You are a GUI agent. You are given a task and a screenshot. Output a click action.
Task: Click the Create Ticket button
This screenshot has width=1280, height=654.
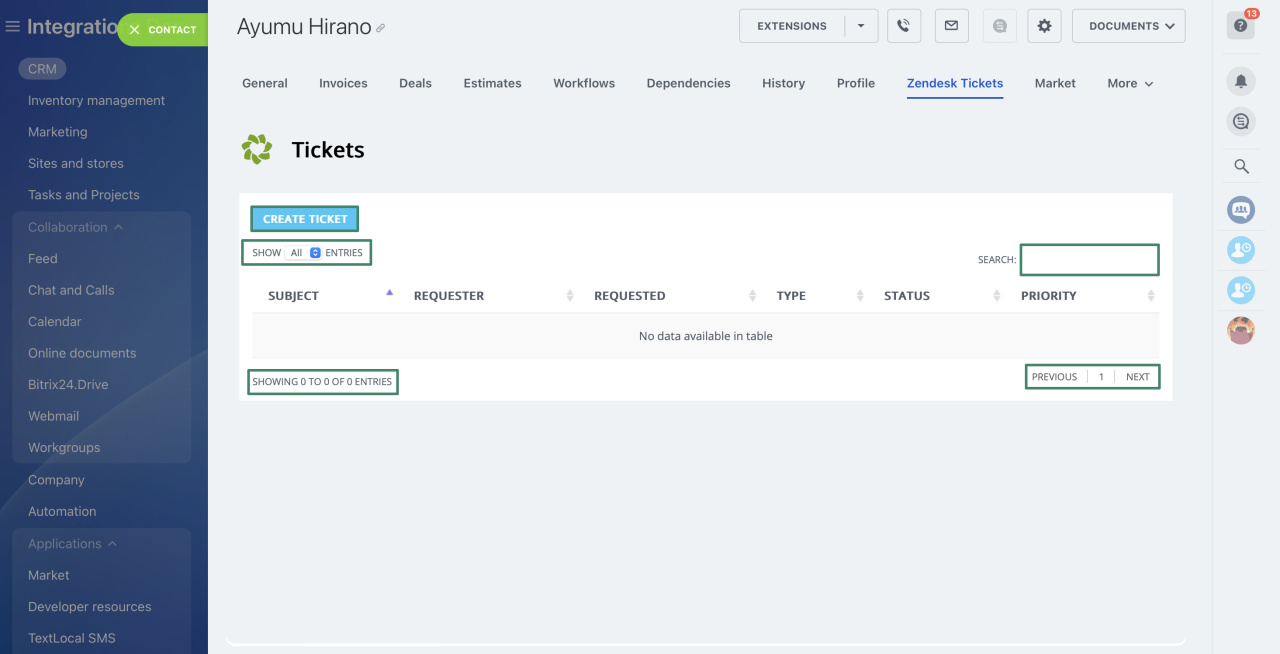tap(305, 219)
